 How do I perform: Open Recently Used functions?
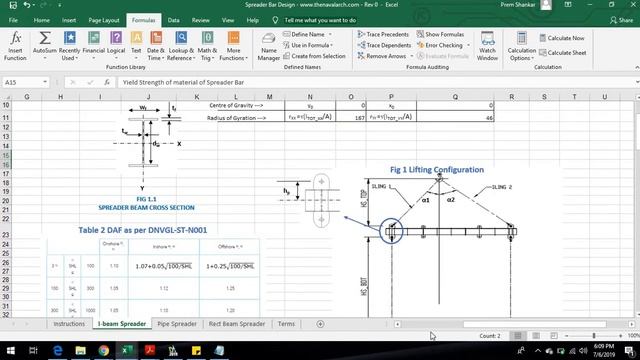coord(69,46)
